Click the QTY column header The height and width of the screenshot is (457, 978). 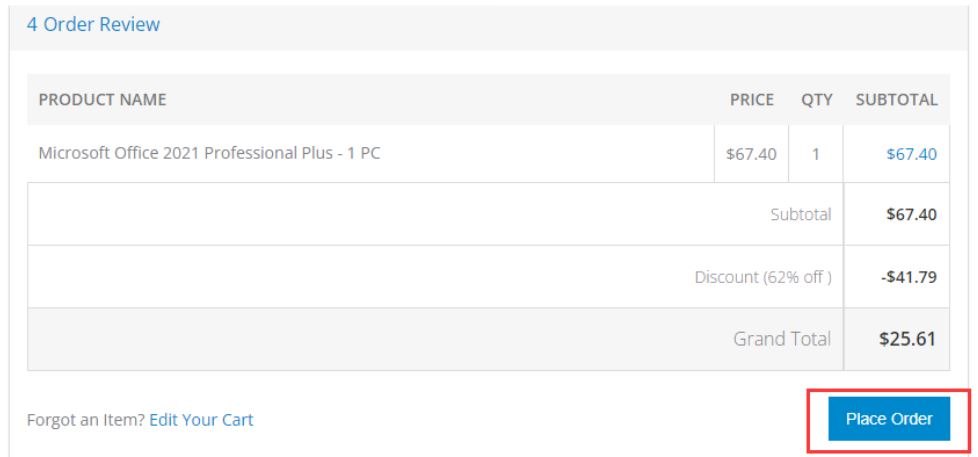pyautogui.click(x=816, y=100)
